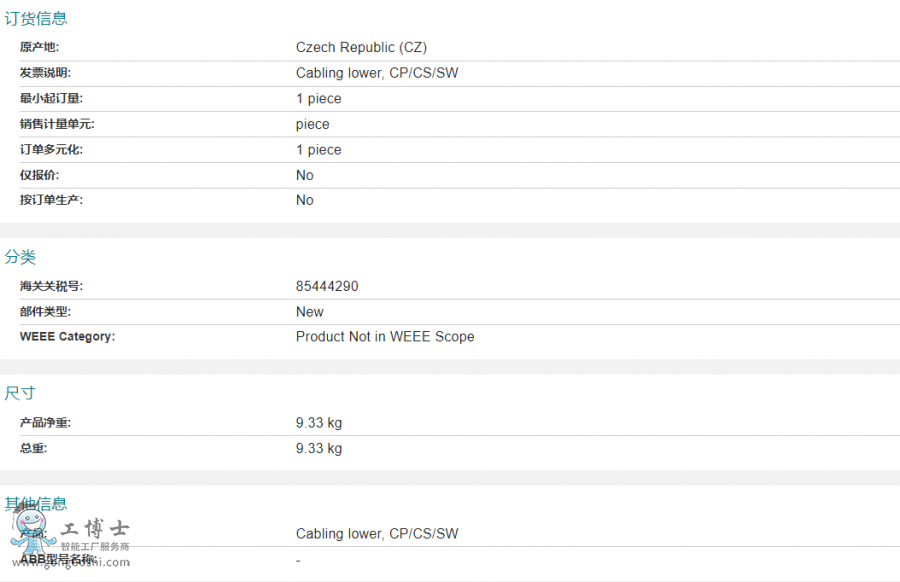Click the 发票说明 Cabling lower value
This screenshot has width=900, height=582.
[377, 73]
